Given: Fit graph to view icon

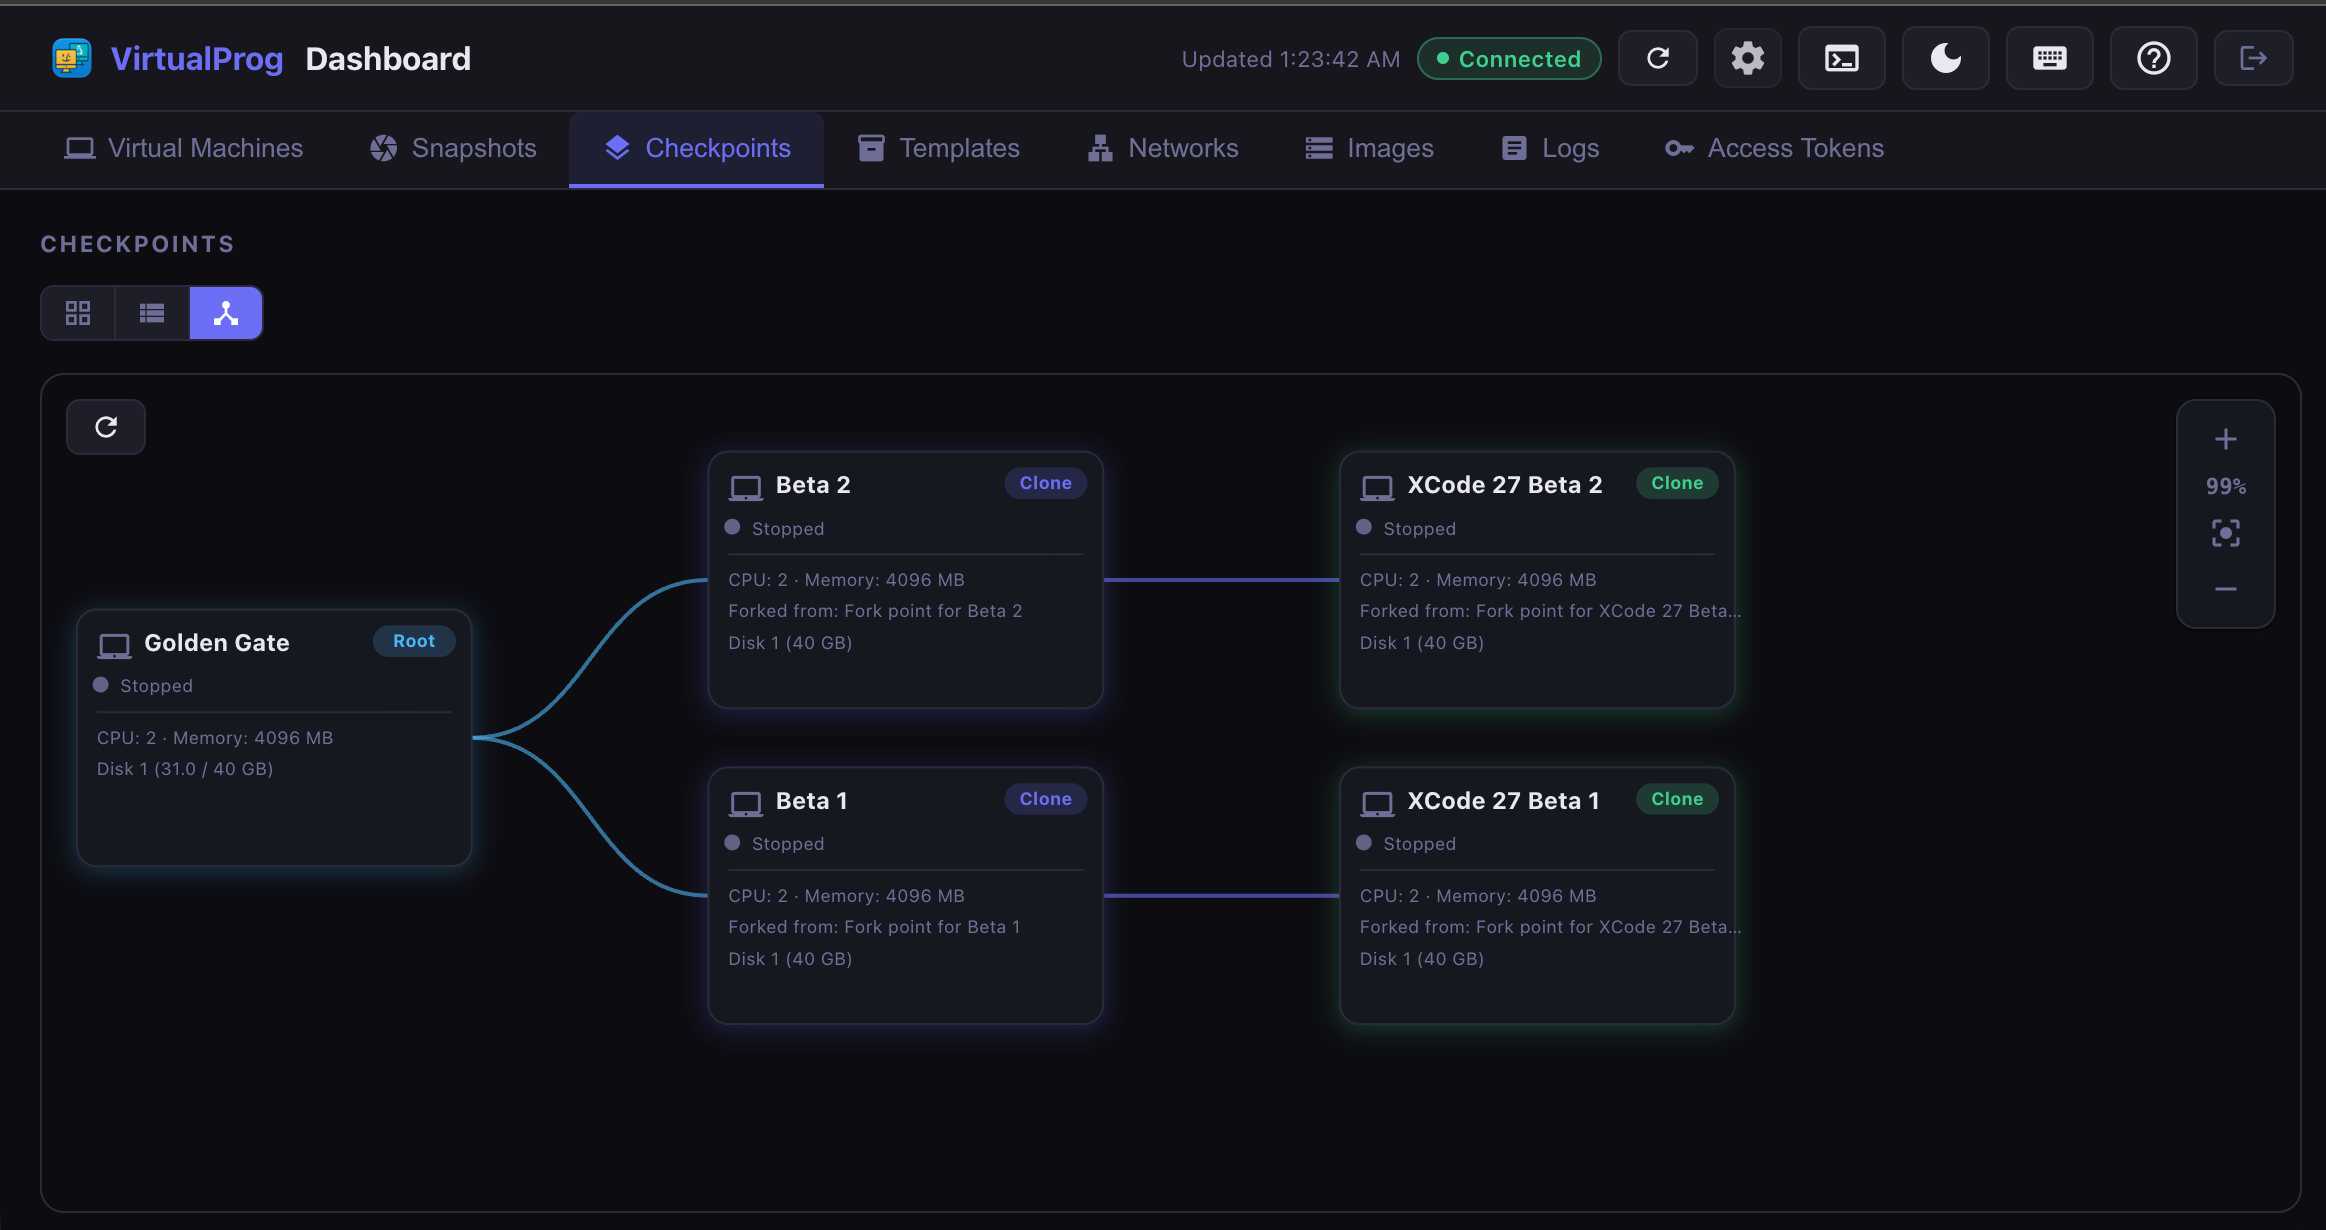Looking at the screenshot, I should coord(2226,533).
